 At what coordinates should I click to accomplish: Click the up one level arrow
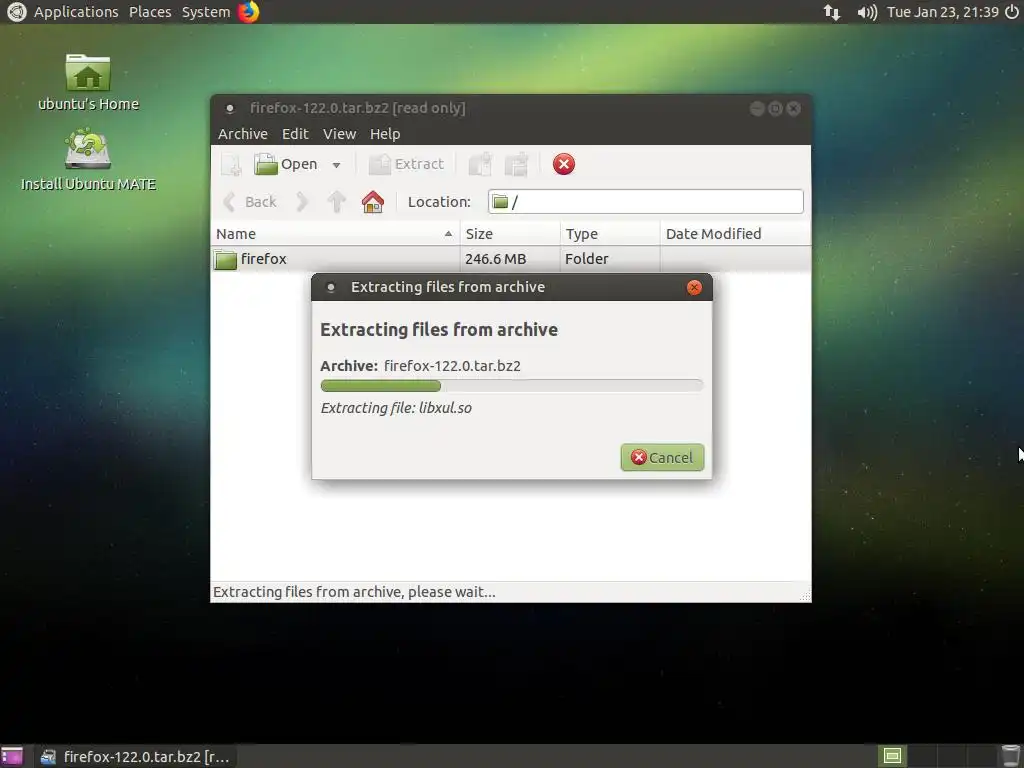[336, 202]
